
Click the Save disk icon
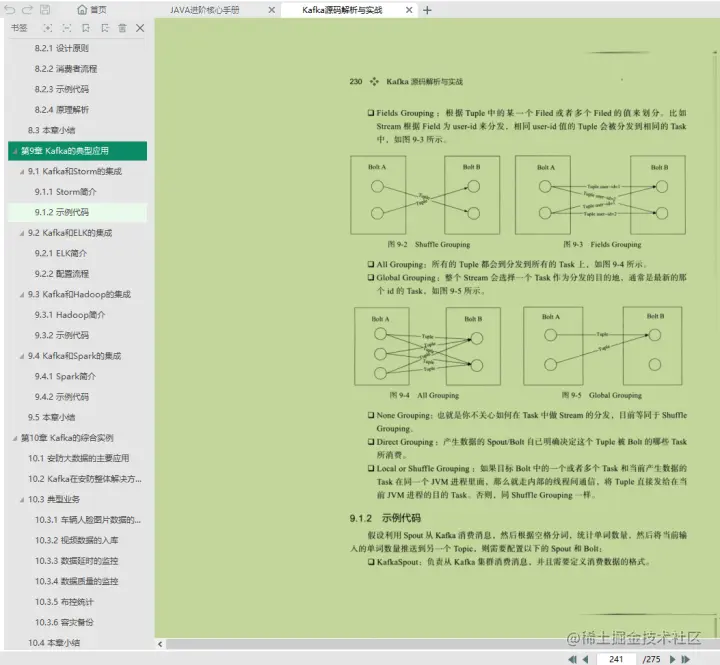click(45, 10)
